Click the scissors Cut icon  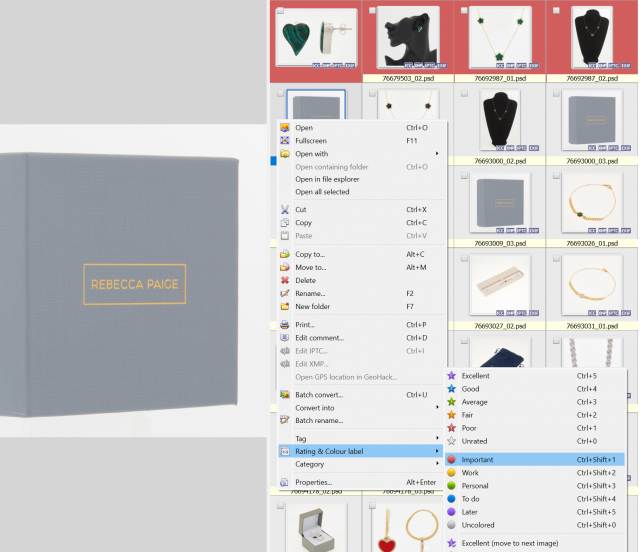click(285, 209)
